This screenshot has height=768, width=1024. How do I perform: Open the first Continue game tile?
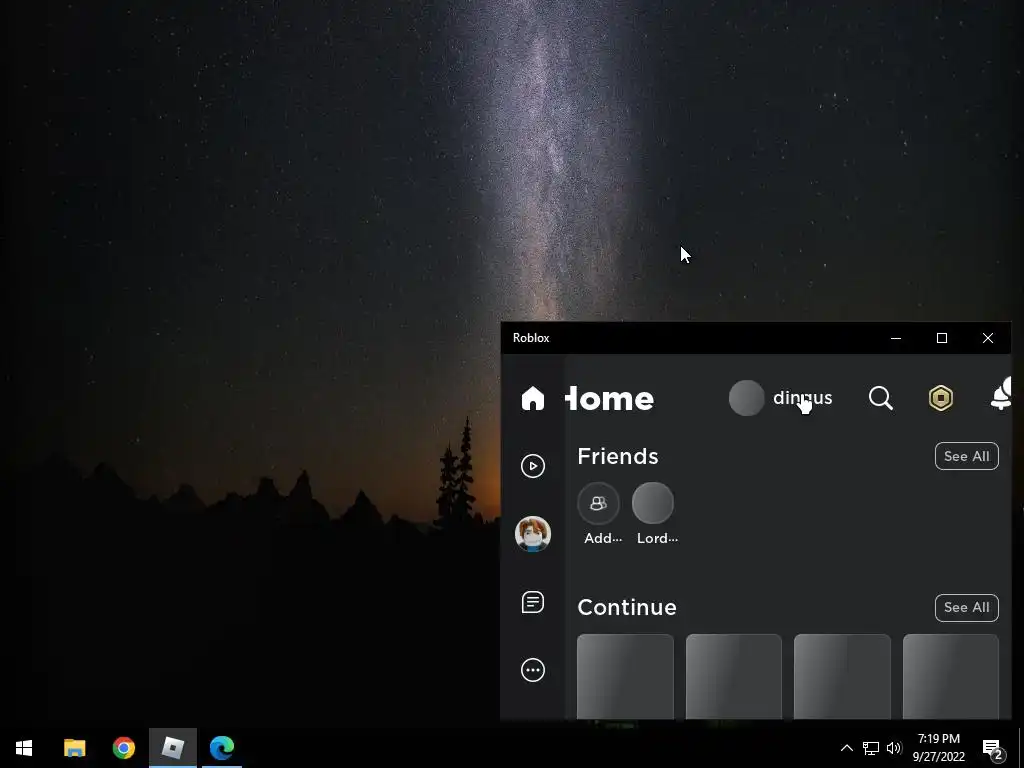(x=625, y=677)
